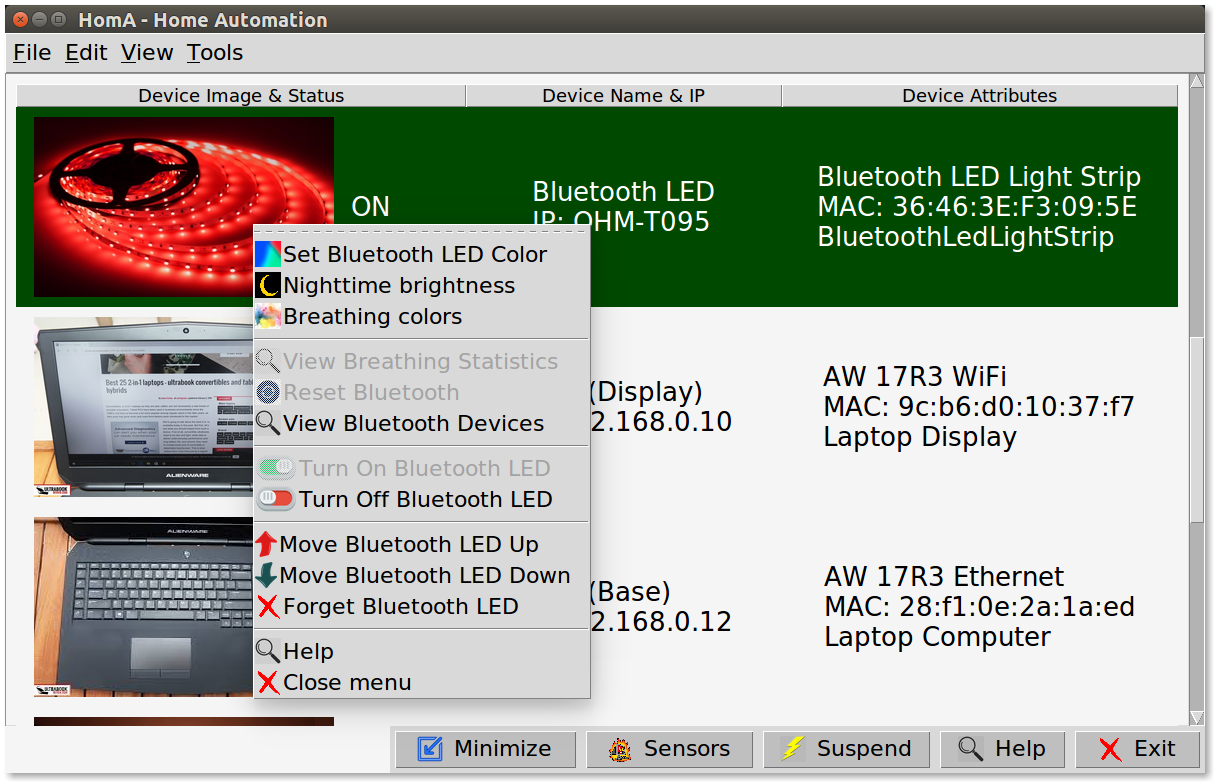Click the Exit button

pos(1138,749)
